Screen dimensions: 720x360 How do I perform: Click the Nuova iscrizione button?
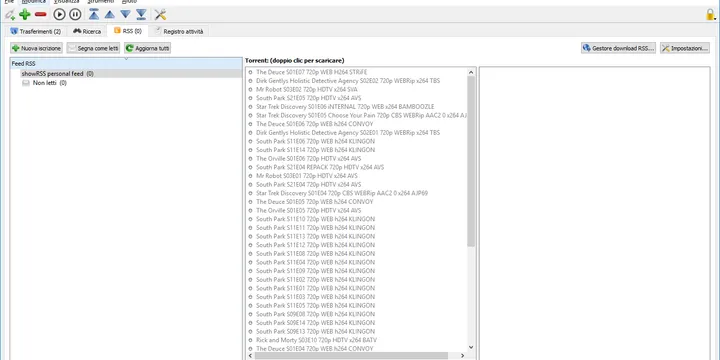36,48
